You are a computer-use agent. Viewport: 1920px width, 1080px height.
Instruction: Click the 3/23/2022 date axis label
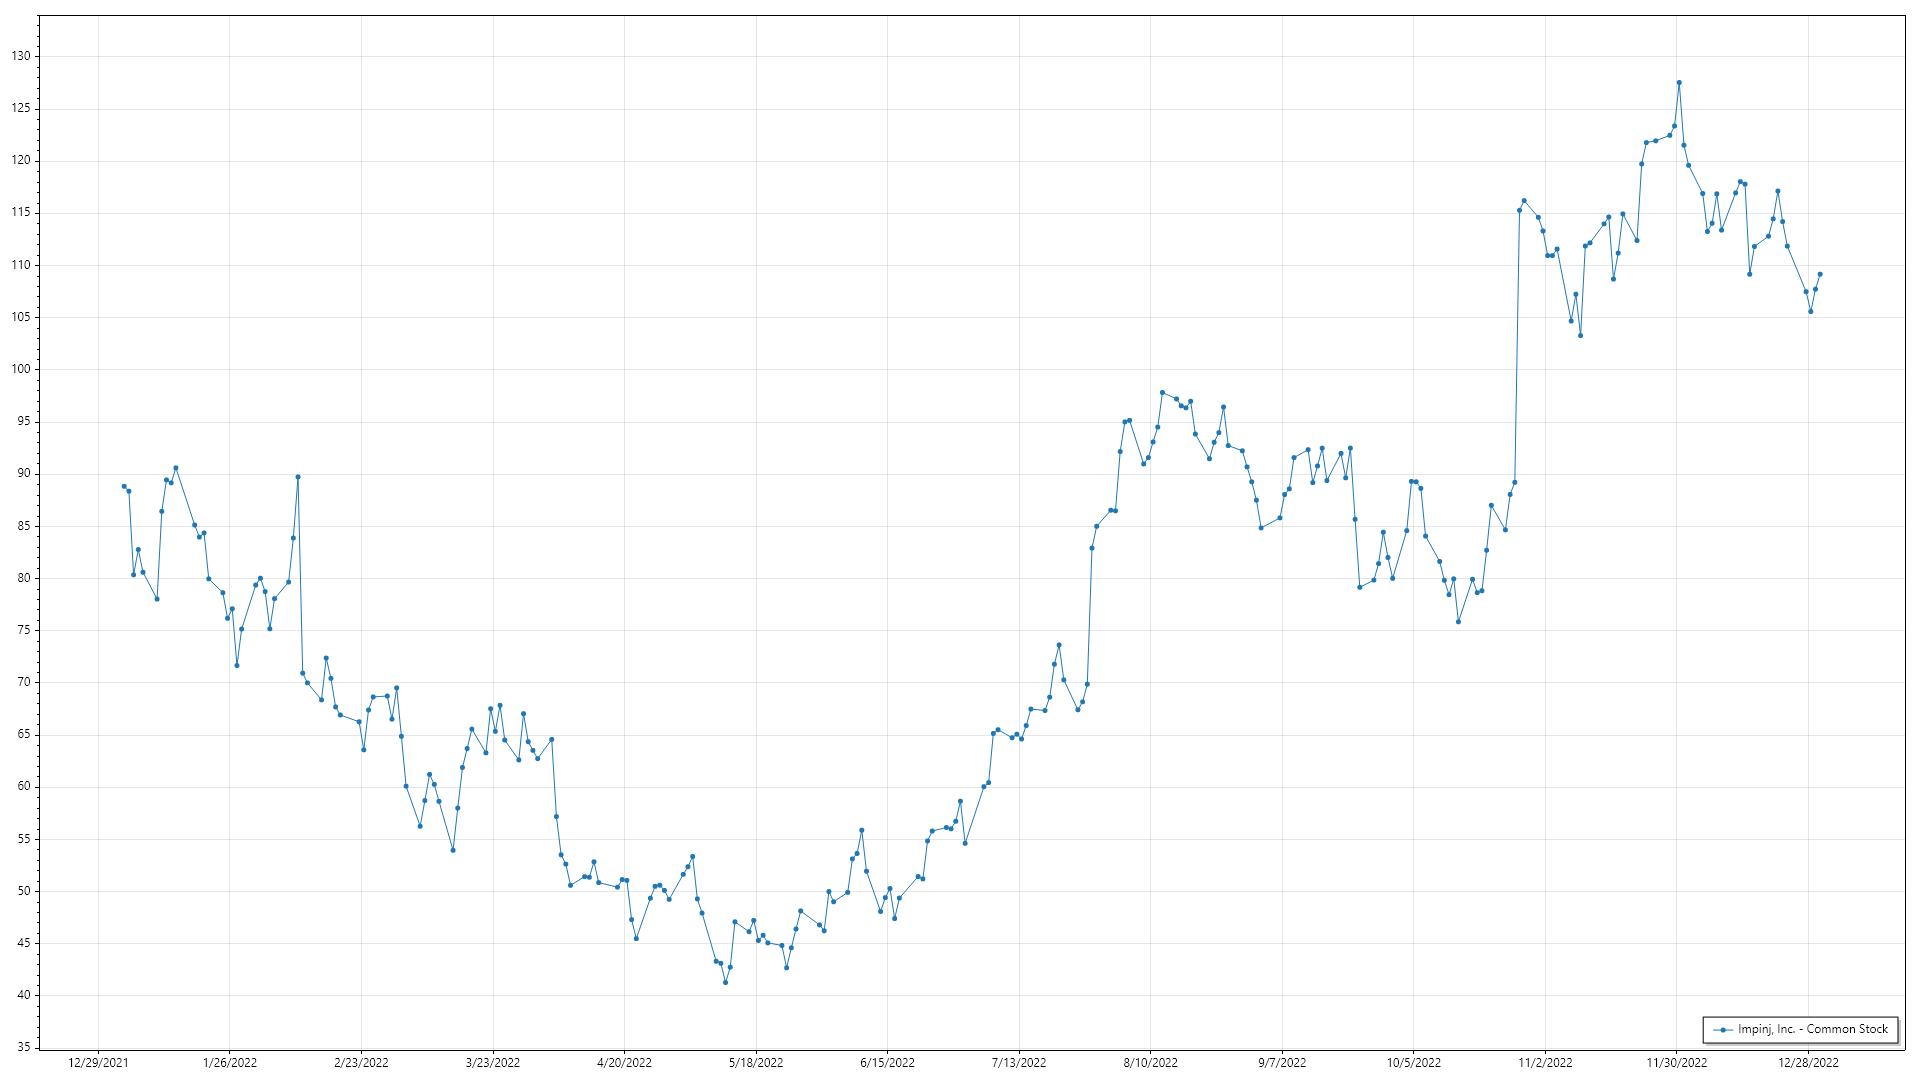point(493,1063)
